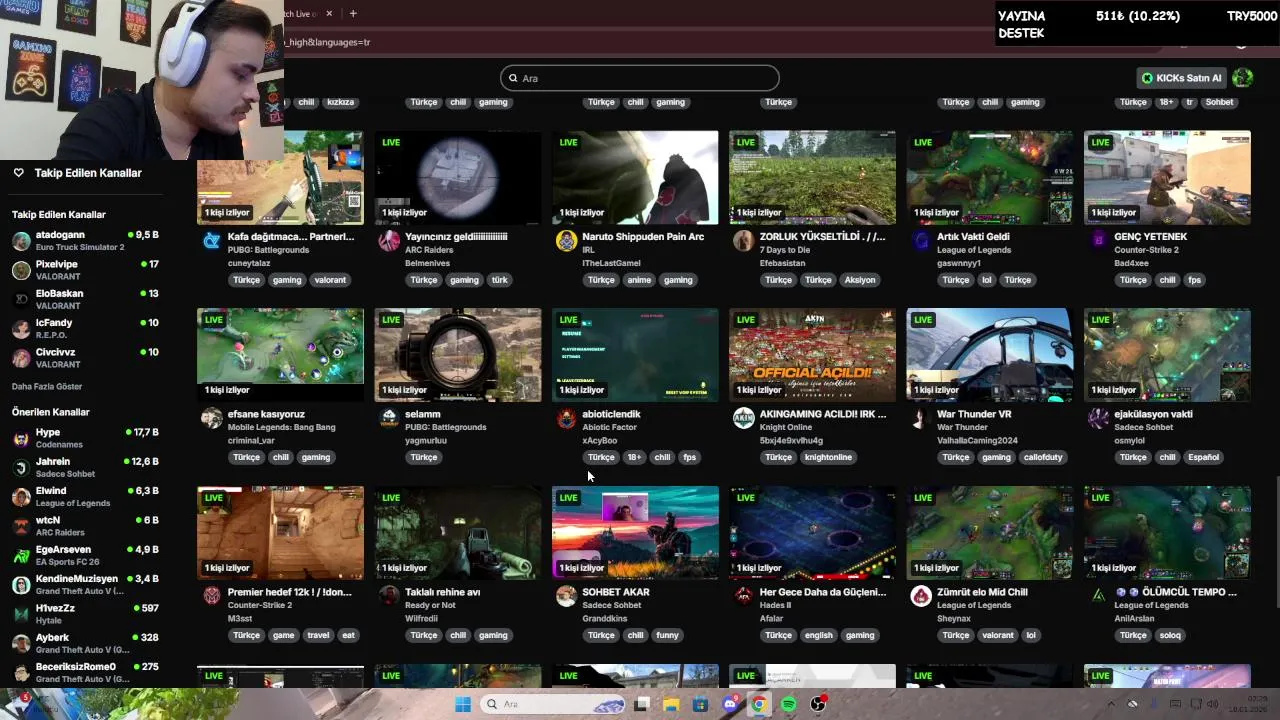Focus the Ara search field on Kick
This screenshot has height=720, width=1280.
pos(640,78)
